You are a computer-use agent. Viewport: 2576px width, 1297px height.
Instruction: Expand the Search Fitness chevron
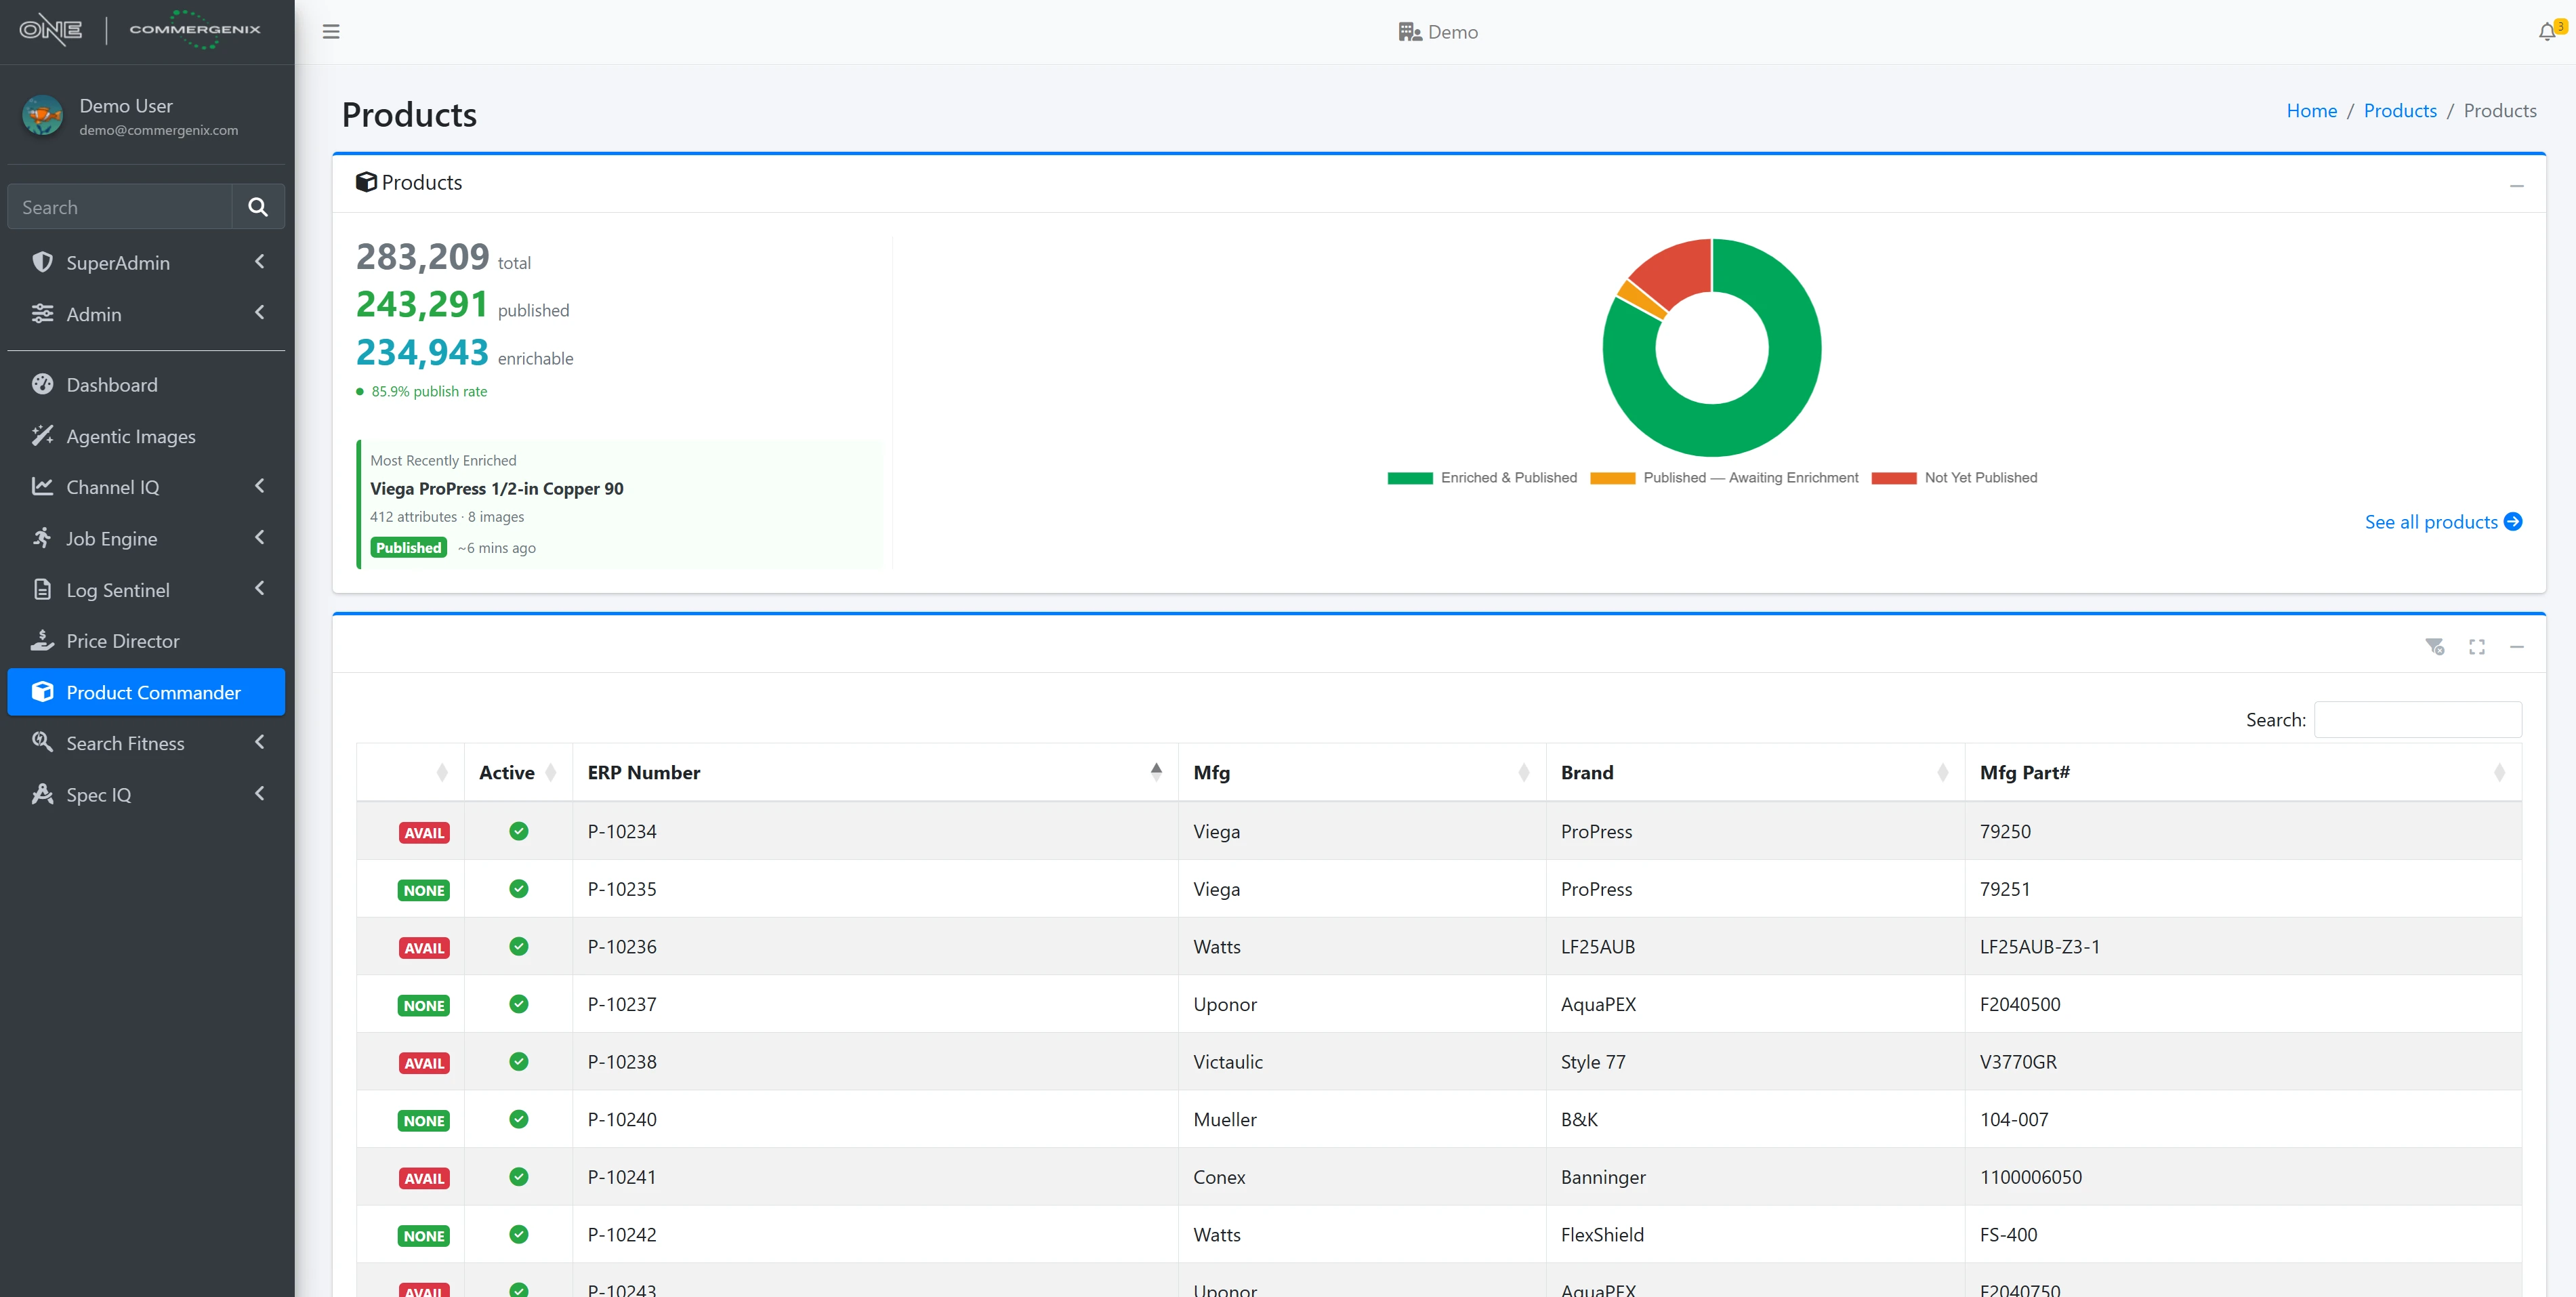coord(260,742)
